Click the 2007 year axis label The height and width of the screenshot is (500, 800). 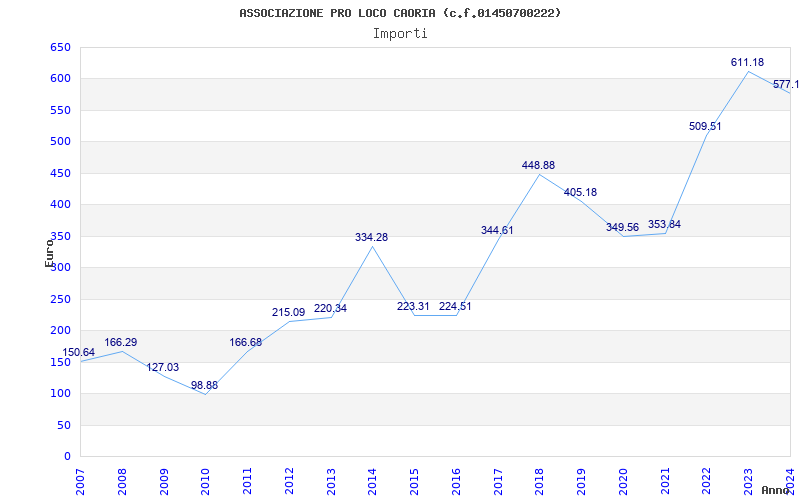pyautogui.click(x=80, y=482)
